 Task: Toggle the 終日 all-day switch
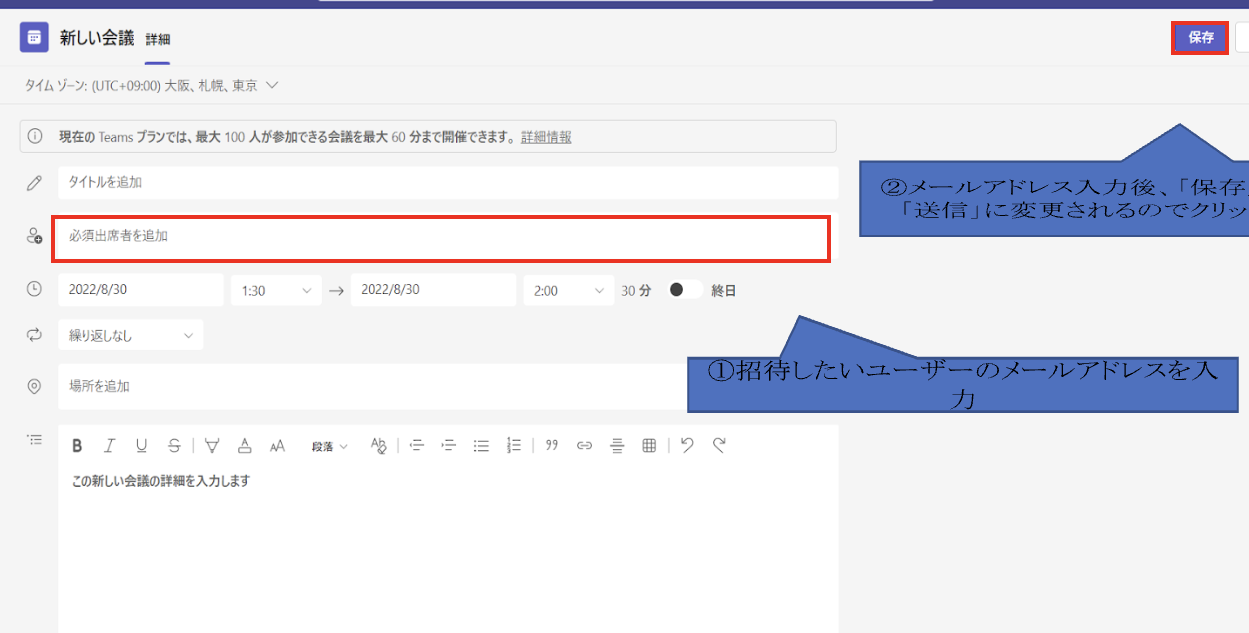685,290
